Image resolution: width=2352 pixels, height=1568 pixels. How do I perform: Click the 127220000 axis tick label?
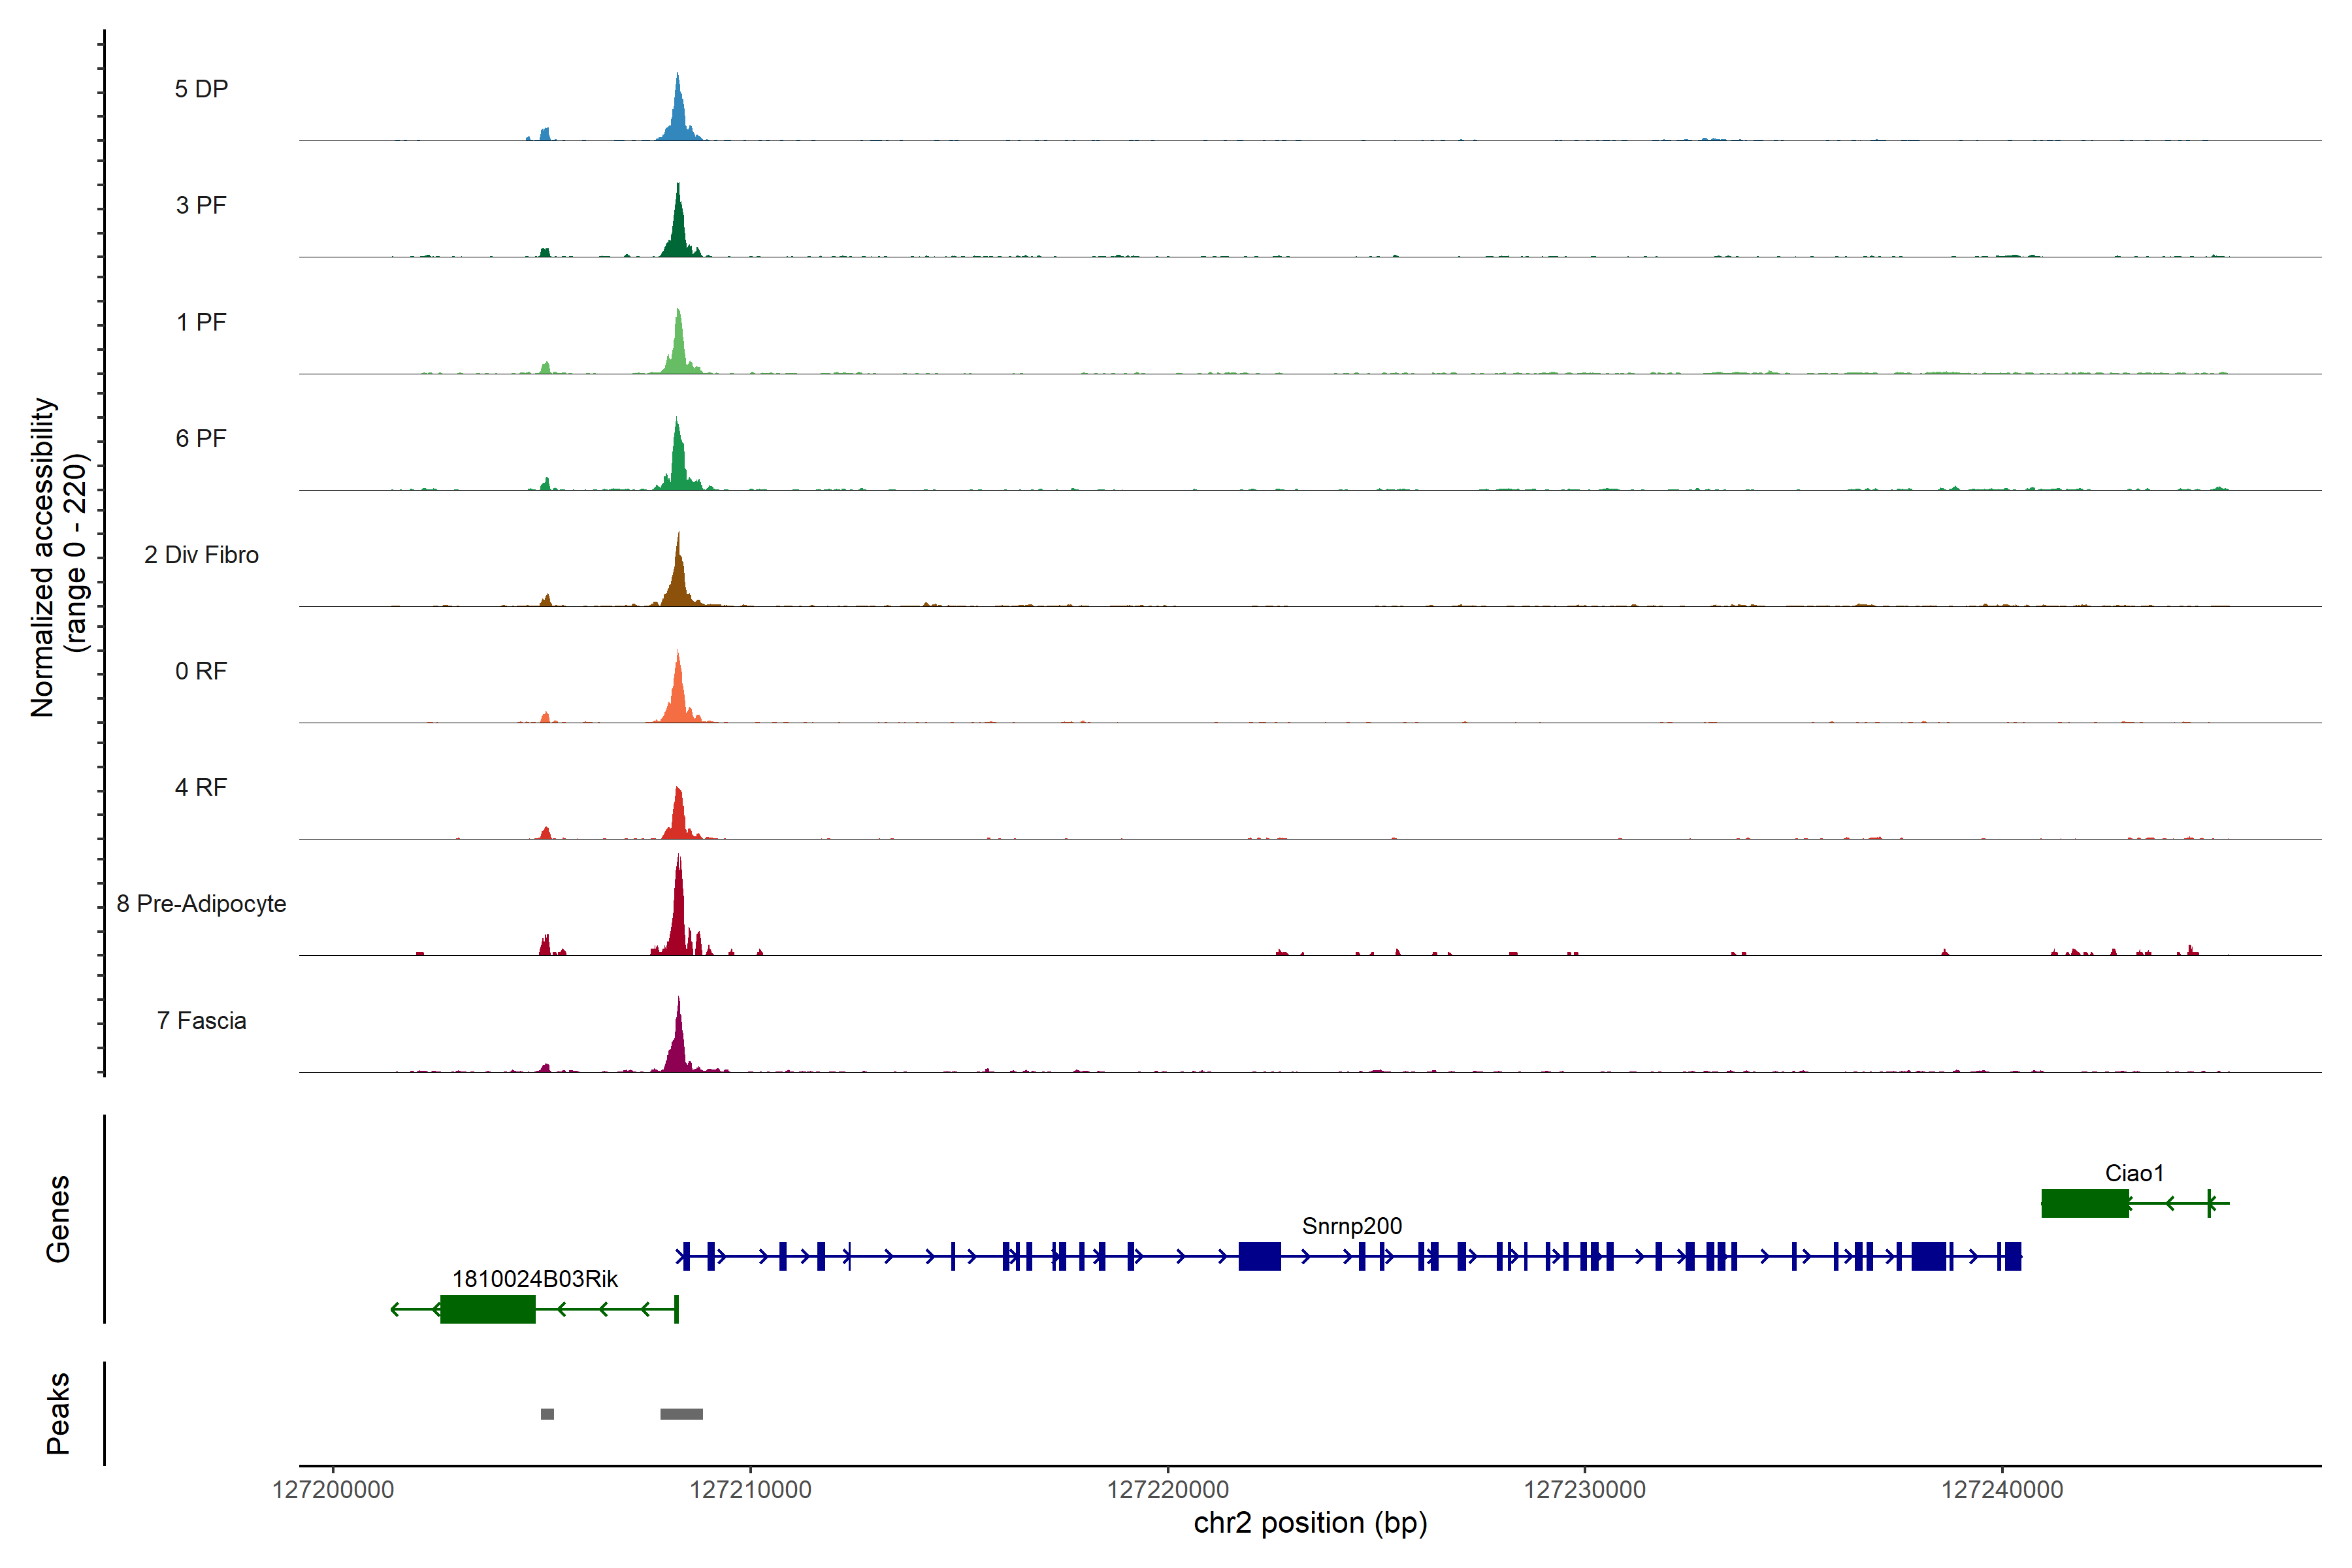click(1167, 1490)
